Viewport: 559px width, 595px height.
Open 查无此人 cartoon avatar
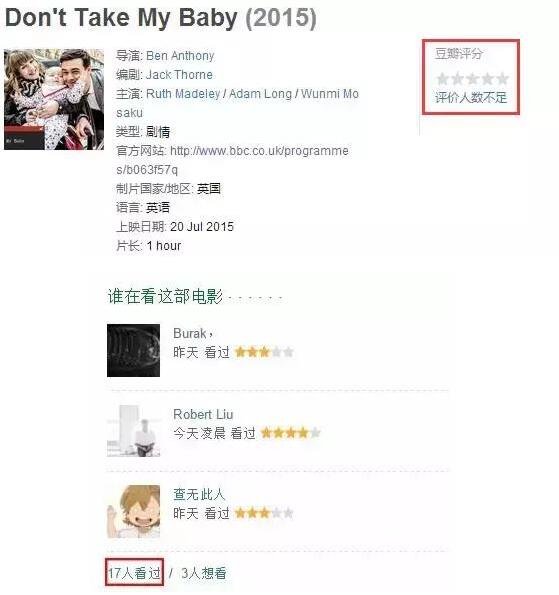(x=133, y=511)
